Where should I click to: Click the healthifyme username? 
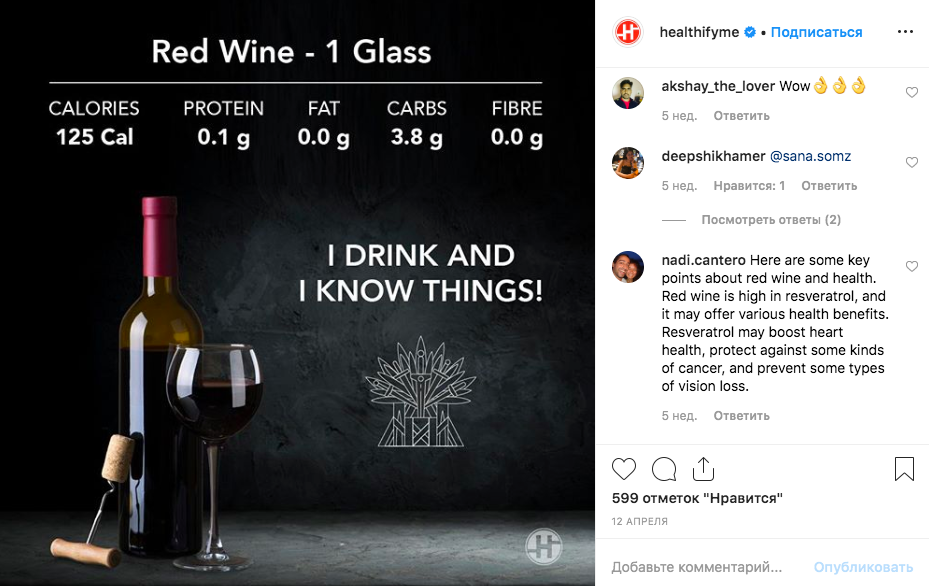tap(699, 32)
